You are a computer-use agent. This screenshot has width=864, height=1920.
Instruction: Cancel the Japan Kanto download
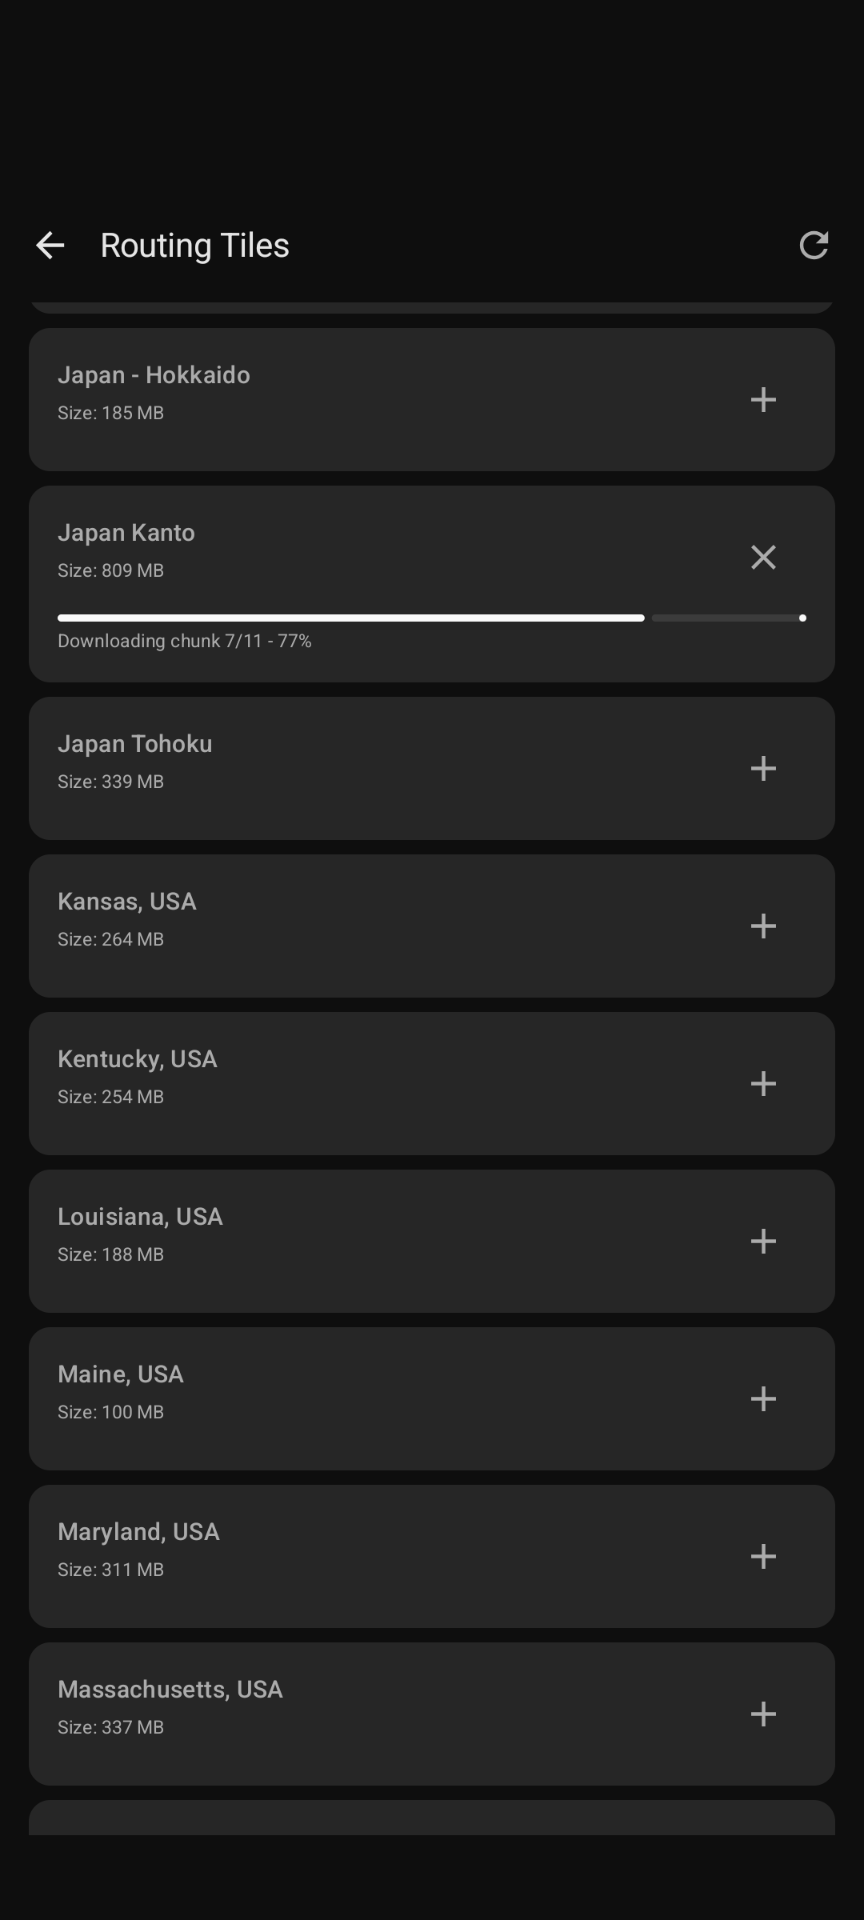click(763, 557)
